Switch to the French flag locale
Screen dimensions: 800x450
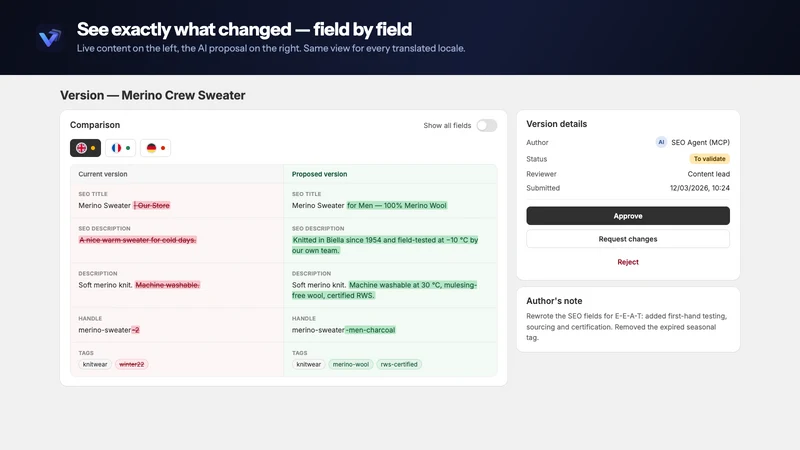(120, 148)
